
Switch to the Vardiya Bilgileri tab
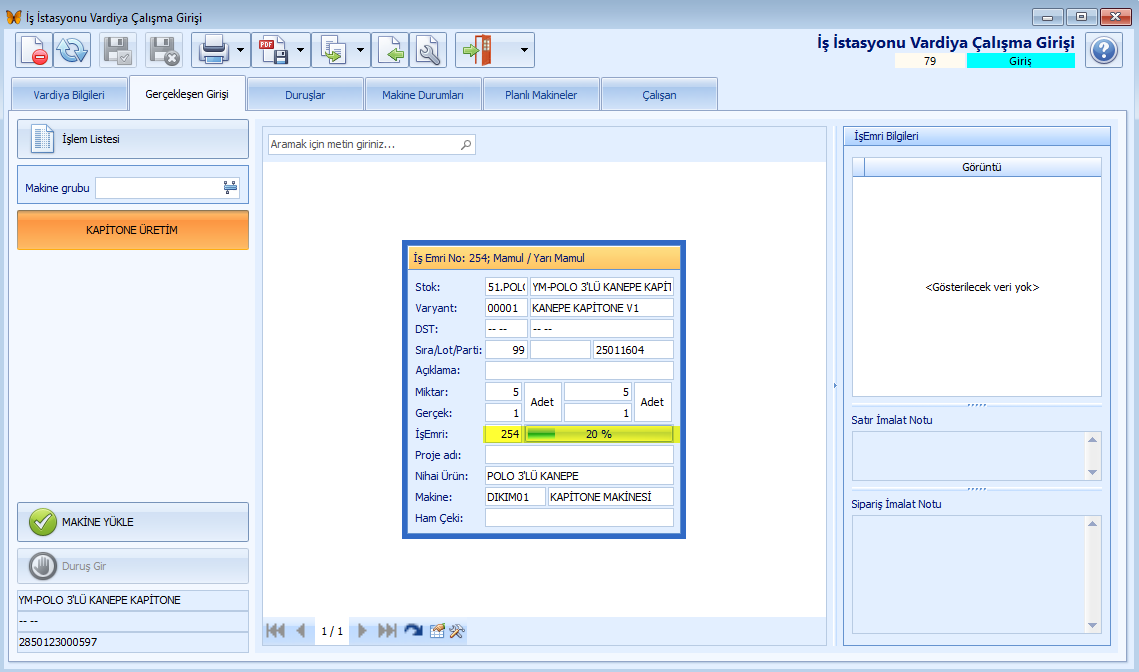(x=69, y=95)
